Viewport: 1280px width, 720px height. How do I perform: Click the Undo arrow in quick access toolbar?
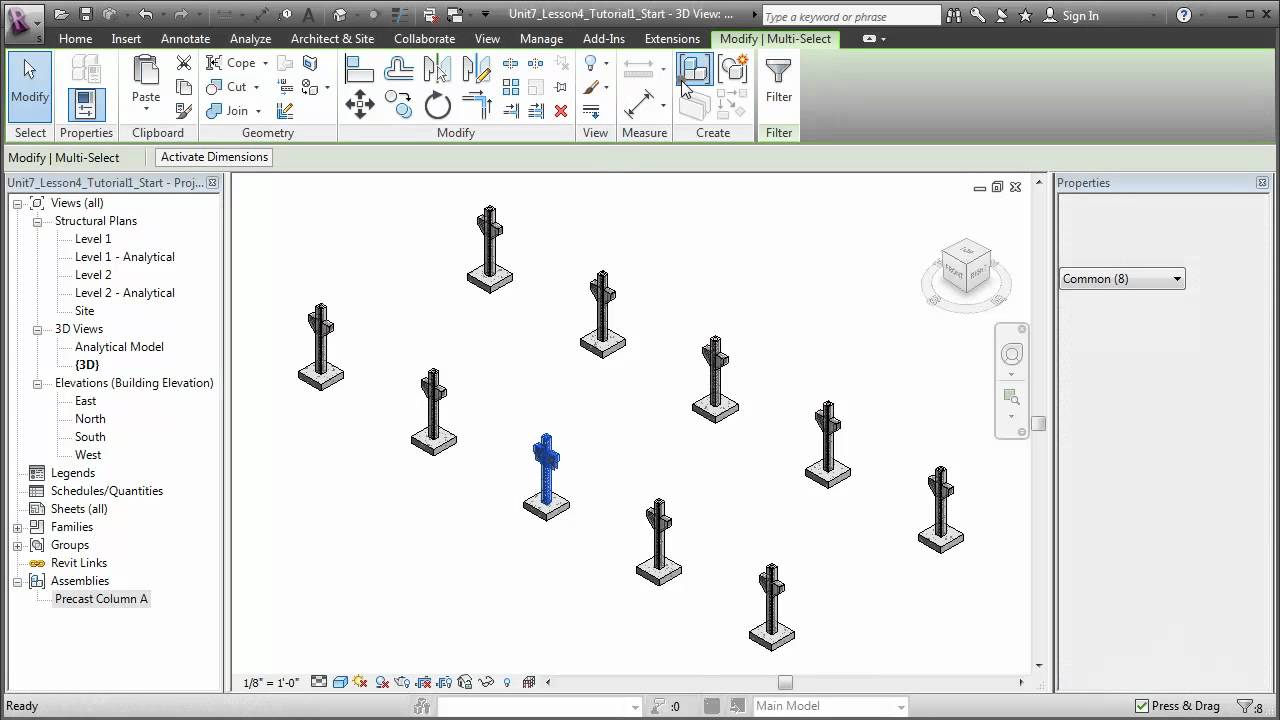click(146, 14)
